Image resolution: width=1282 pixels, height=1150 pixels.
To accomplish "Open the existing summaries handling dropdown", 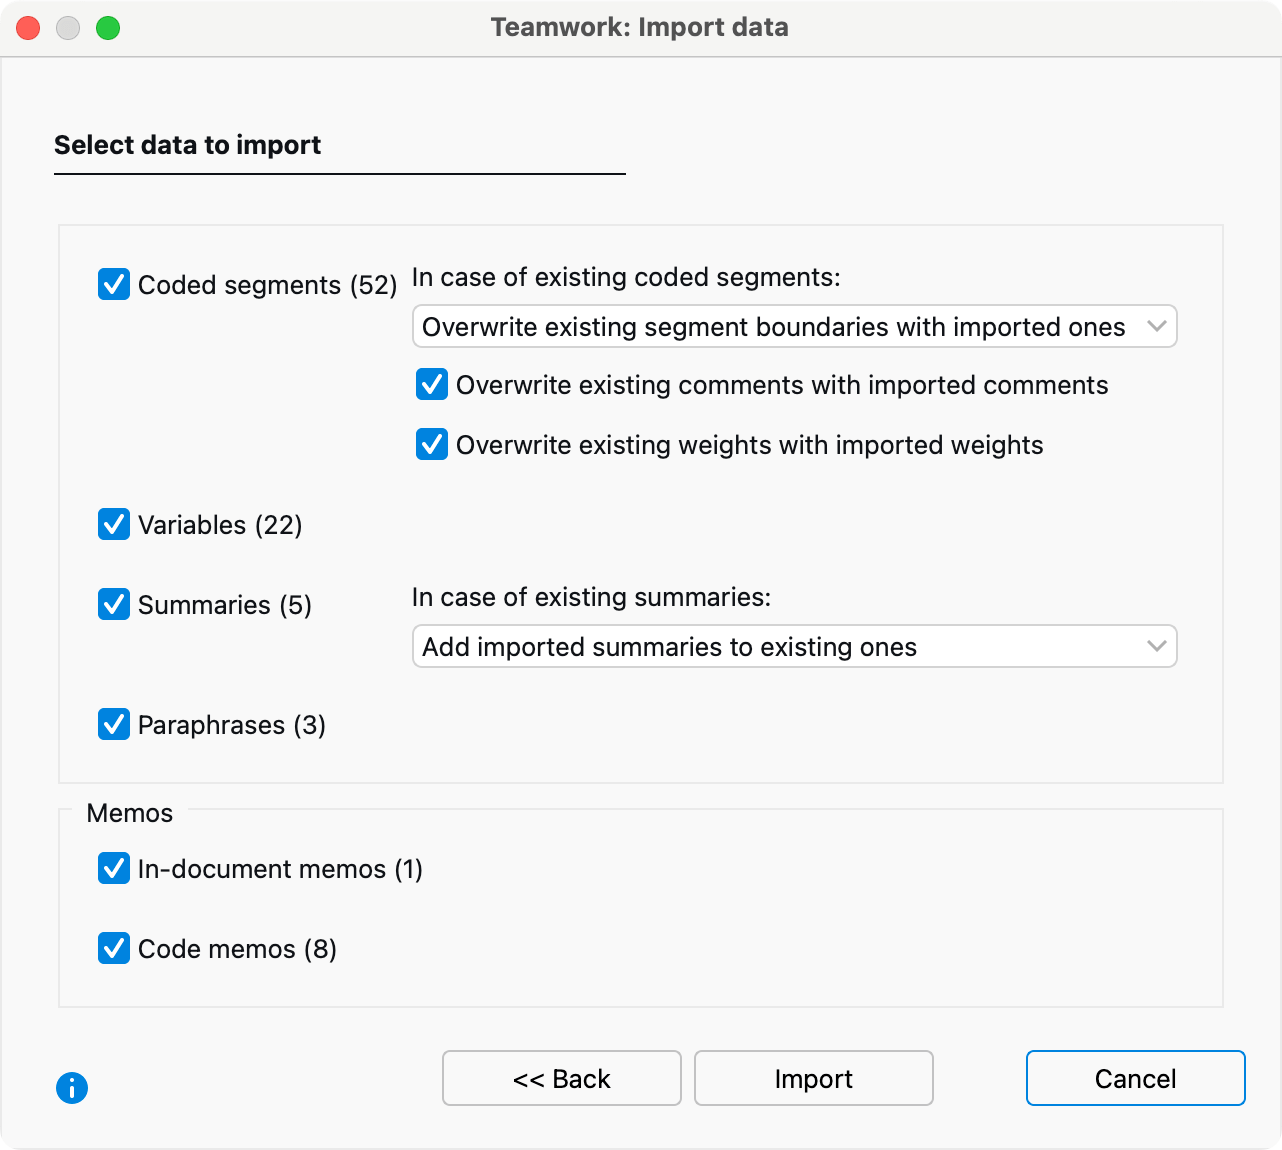I will tap(795, 646).
